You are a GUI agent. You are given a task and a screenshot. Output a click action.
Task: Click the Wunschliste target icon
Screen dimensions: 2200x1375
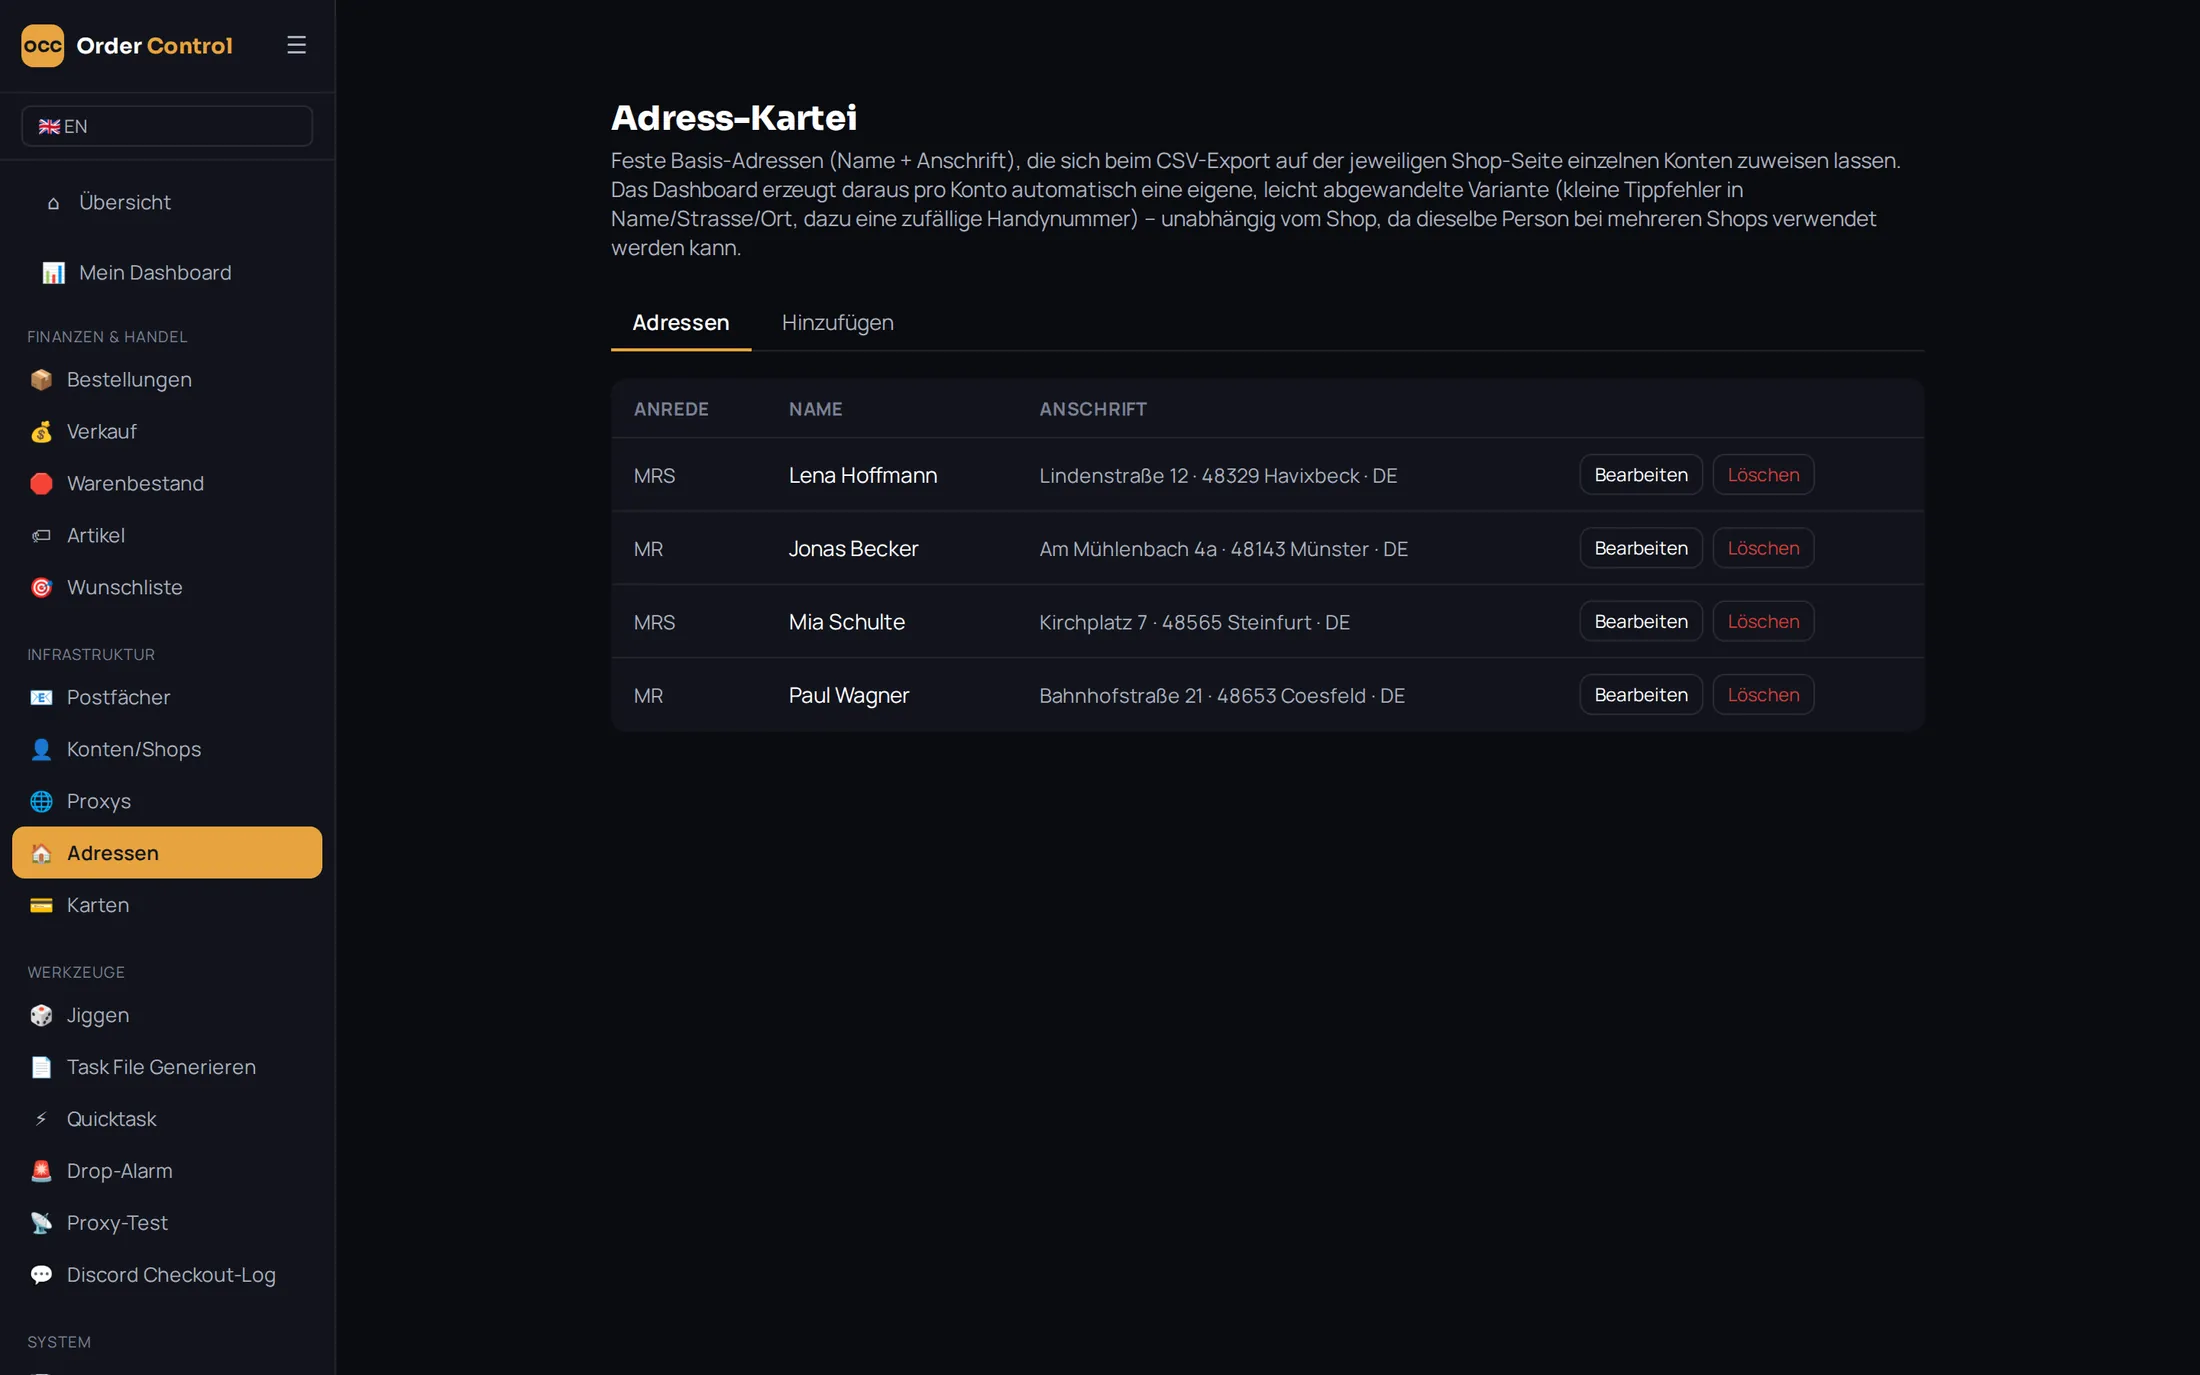click(41, 588)
